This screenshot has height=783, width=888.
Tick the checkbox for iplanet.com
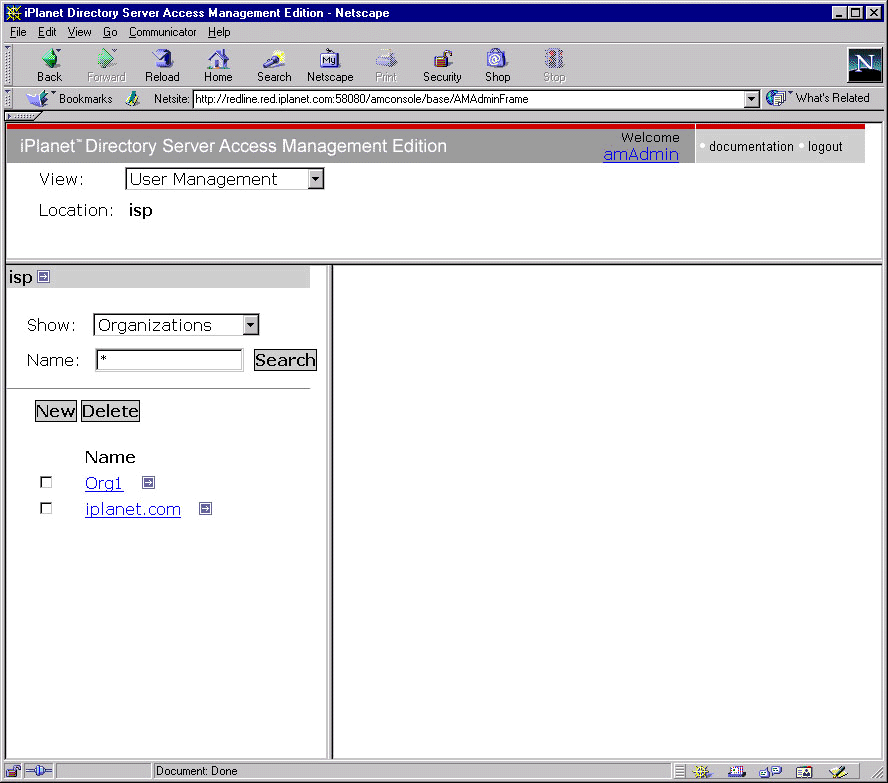point(46,508)
